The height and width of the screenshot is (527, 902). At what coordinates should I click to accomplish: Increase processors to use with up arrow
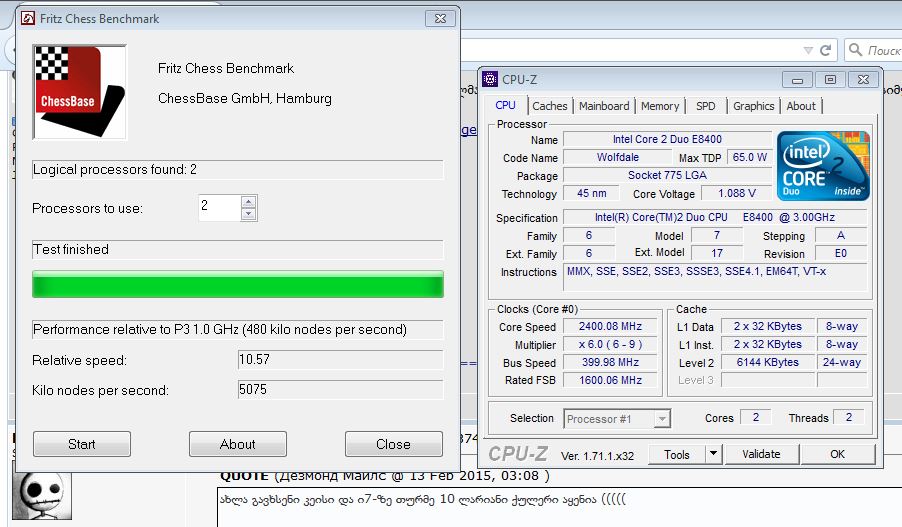tap(249, 202)
